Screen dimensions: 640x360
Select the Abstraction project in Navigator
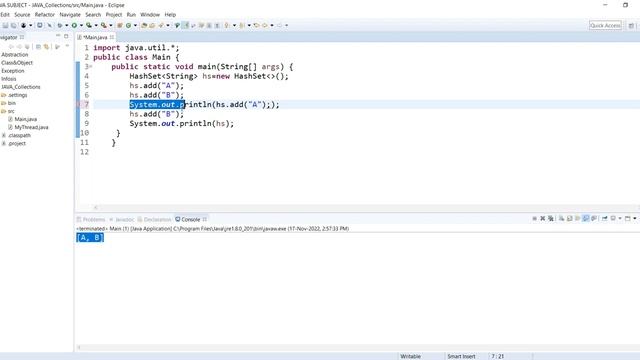click(x=15, y=55)
